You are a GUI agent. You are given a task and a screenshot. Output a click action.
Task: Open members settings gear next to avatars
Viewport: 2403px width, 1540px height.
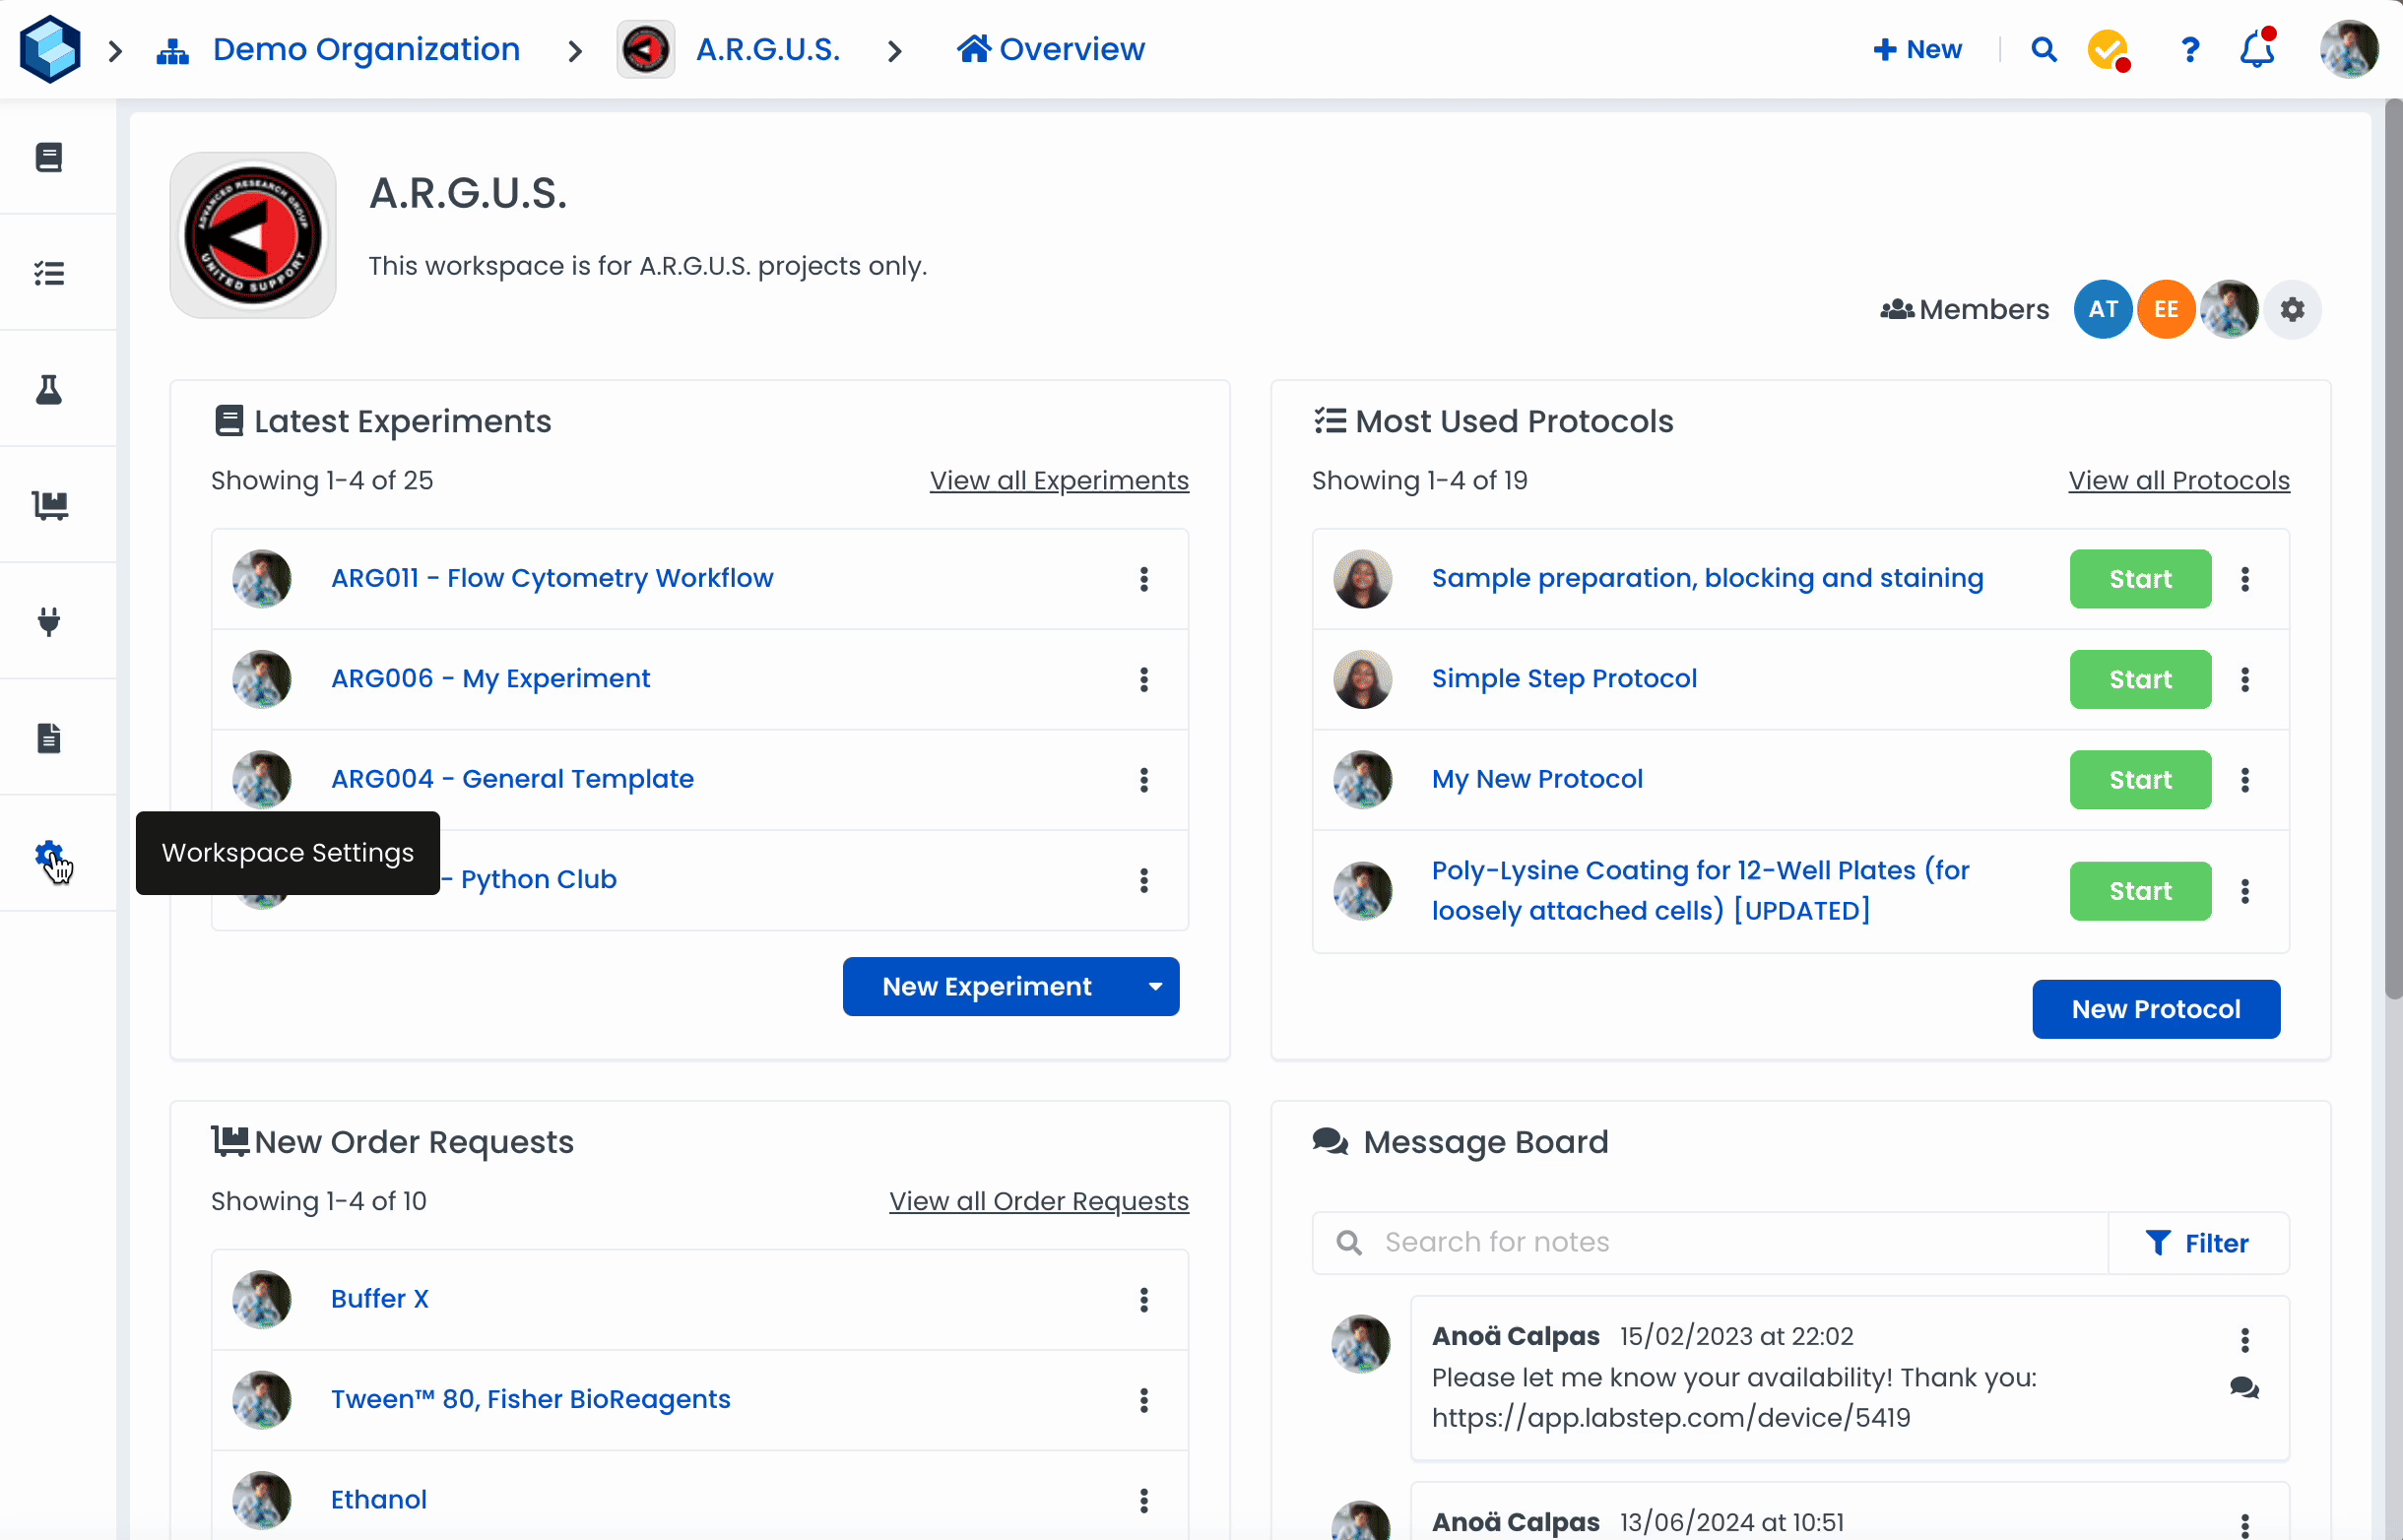tap(2292, 310)
